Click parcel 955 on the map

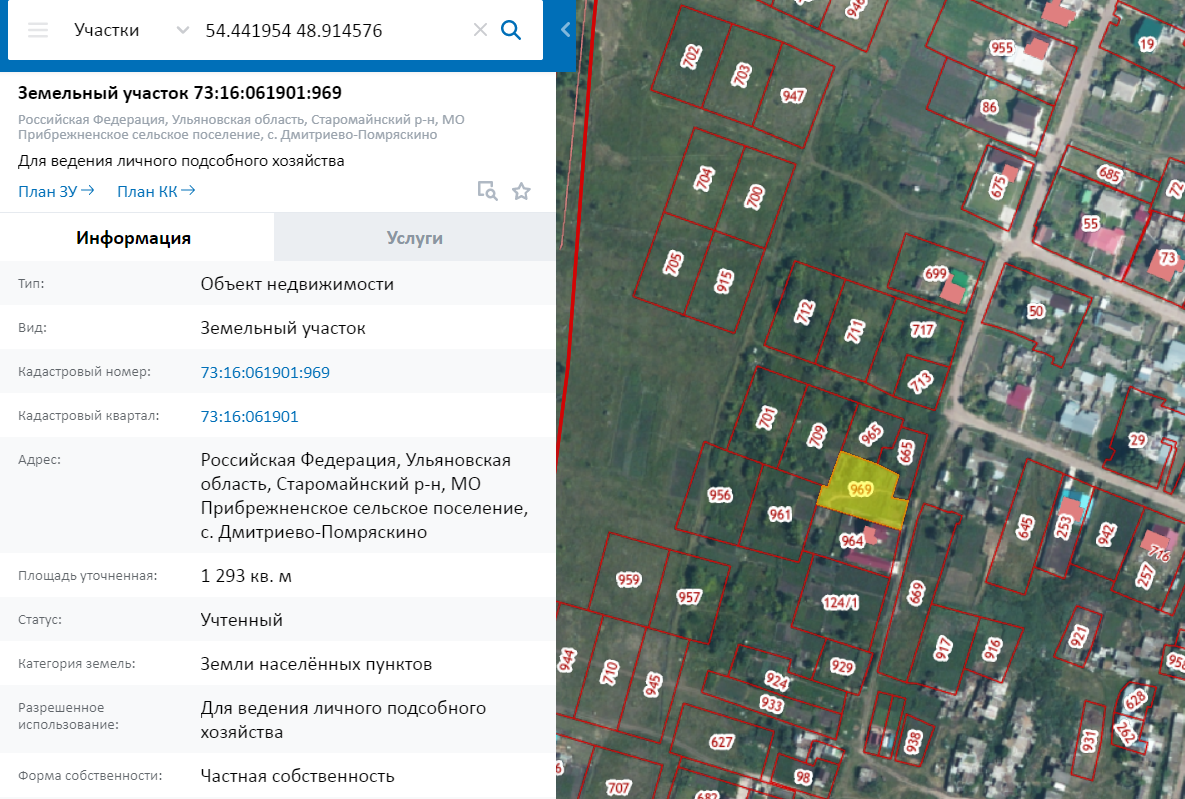1001,48
